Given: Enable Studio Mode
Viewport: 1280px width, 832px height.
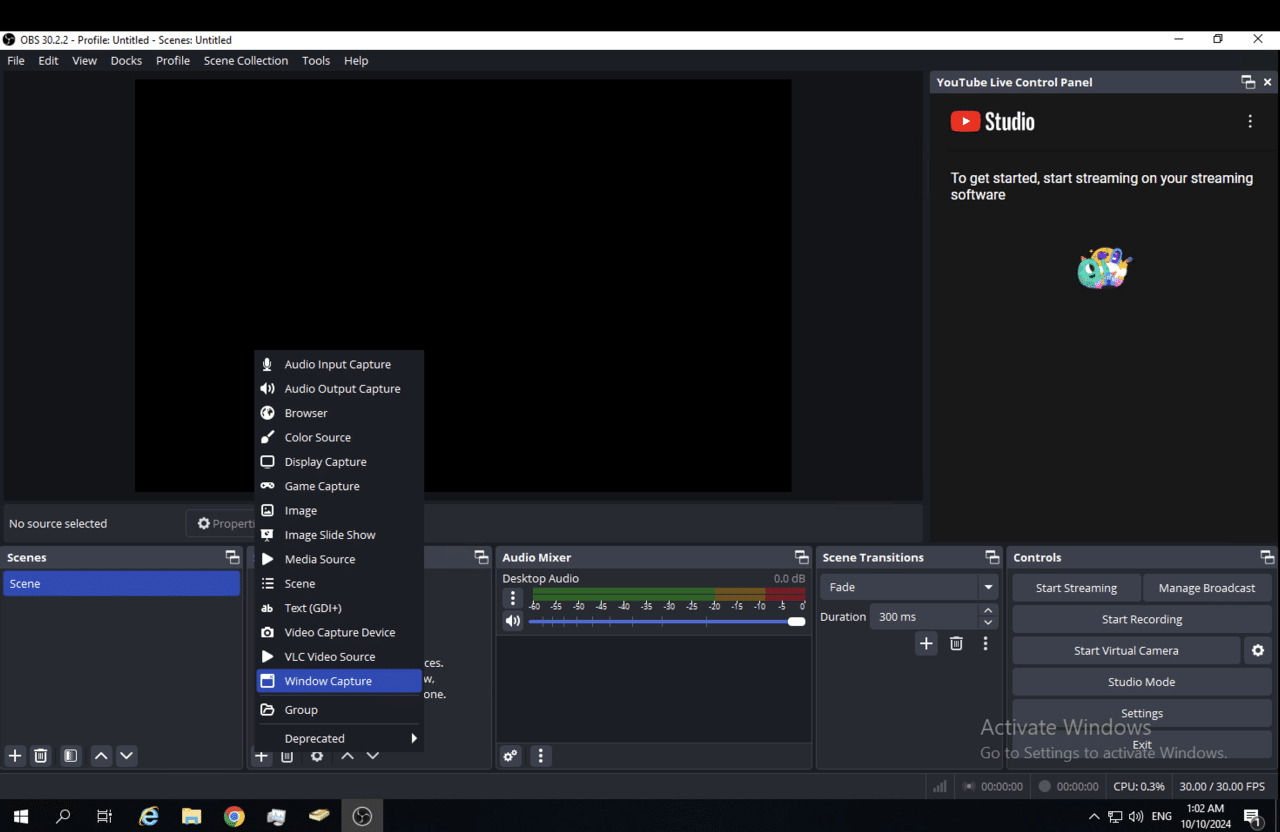Looking at the screenshot, I should pos(1141,681).
